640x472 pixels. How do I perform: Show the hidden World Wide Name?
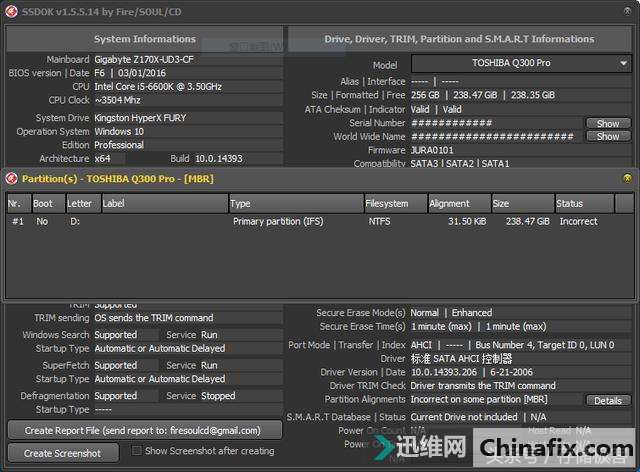coord(608,136)
